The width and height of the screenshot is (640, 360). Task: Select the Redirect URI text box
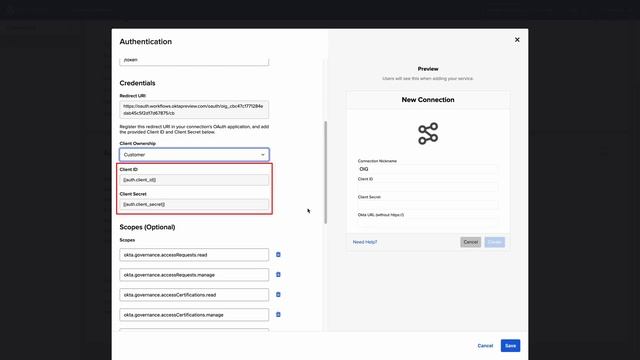(x=194, y=109)
